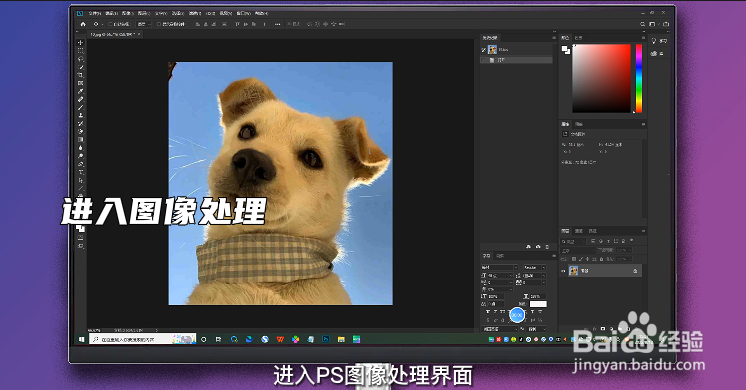Click the vertical hue slider
746x390 pixels.
pyautogui.click(x=639, y=78)
